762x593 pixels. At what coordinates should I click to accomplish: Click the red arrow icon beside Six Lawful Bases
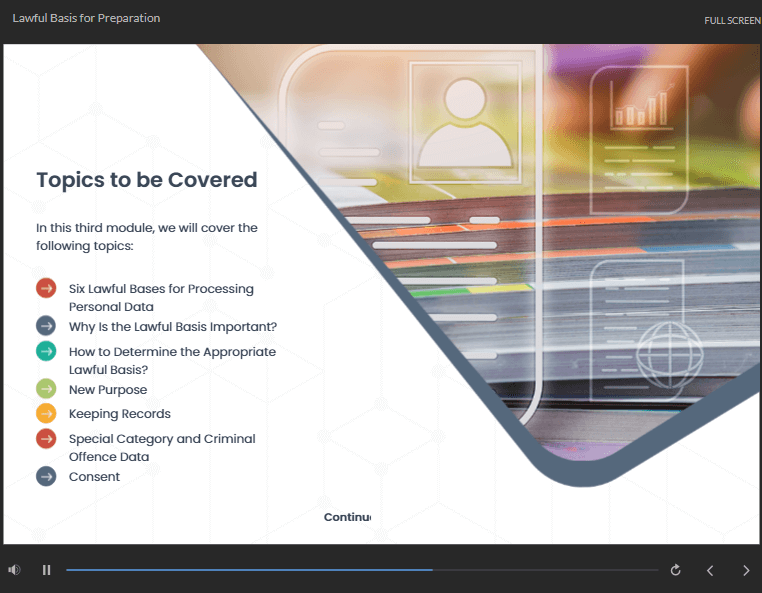tap(46, 289)
